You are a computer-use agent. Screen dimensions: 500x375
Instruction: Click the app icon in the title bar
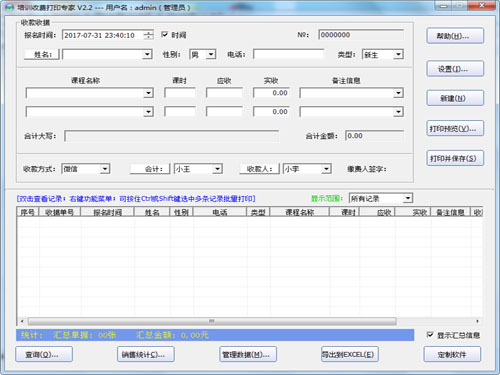(x=9, y=7)
